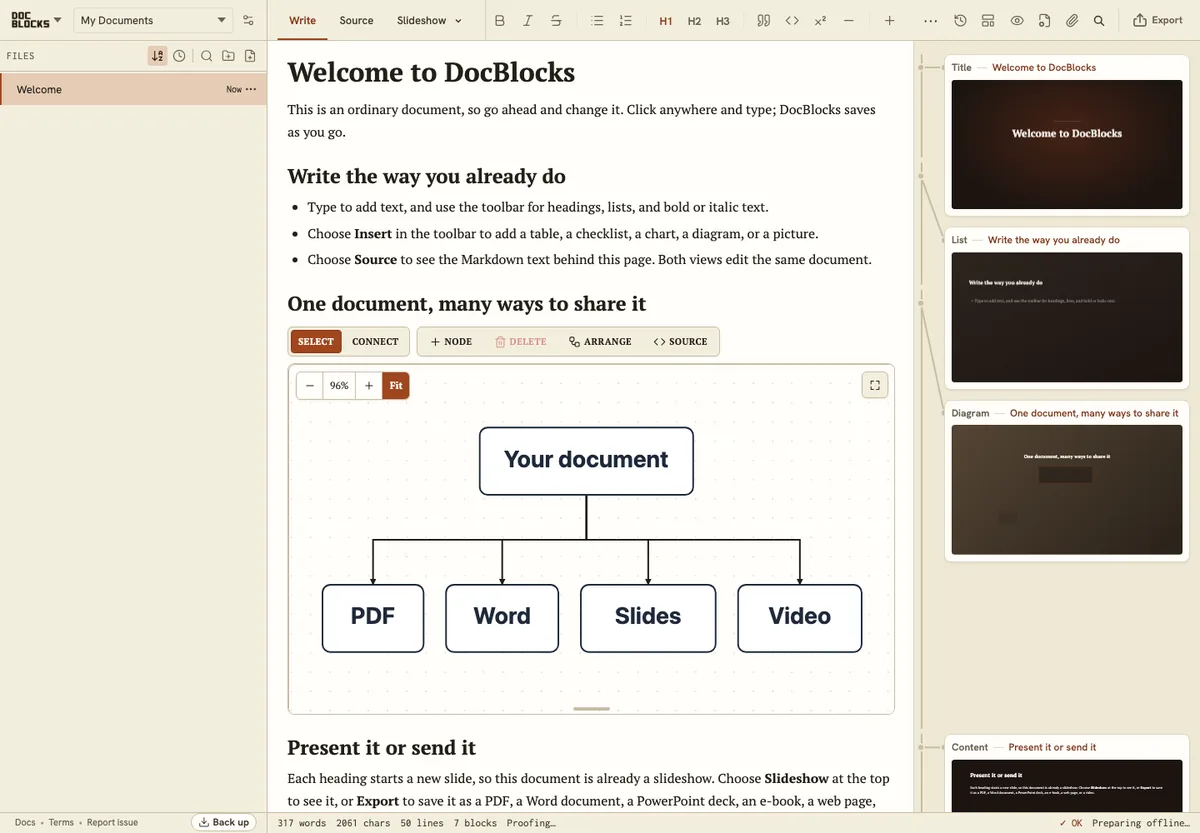Open the more options ellipsis in toolbar
Screen dimensions: 1200x833
(x=931, y=20)
